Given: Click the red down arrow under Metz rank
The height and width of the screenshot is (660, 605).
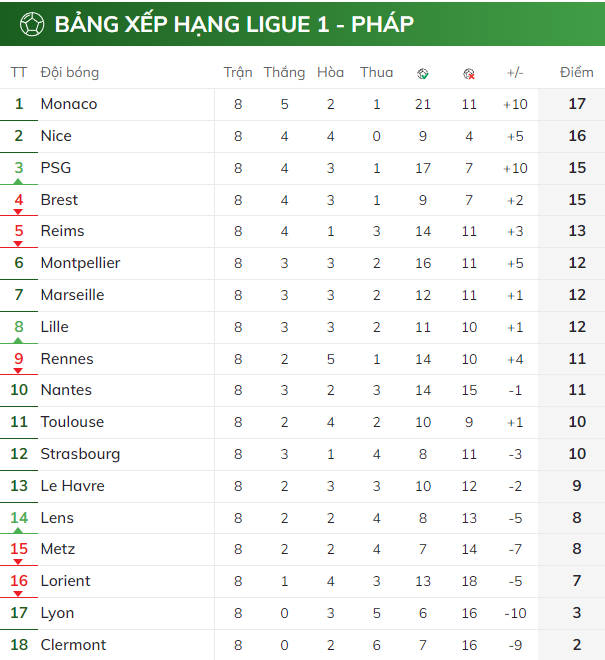Looking at the screenshot, I should click(18, 562).
